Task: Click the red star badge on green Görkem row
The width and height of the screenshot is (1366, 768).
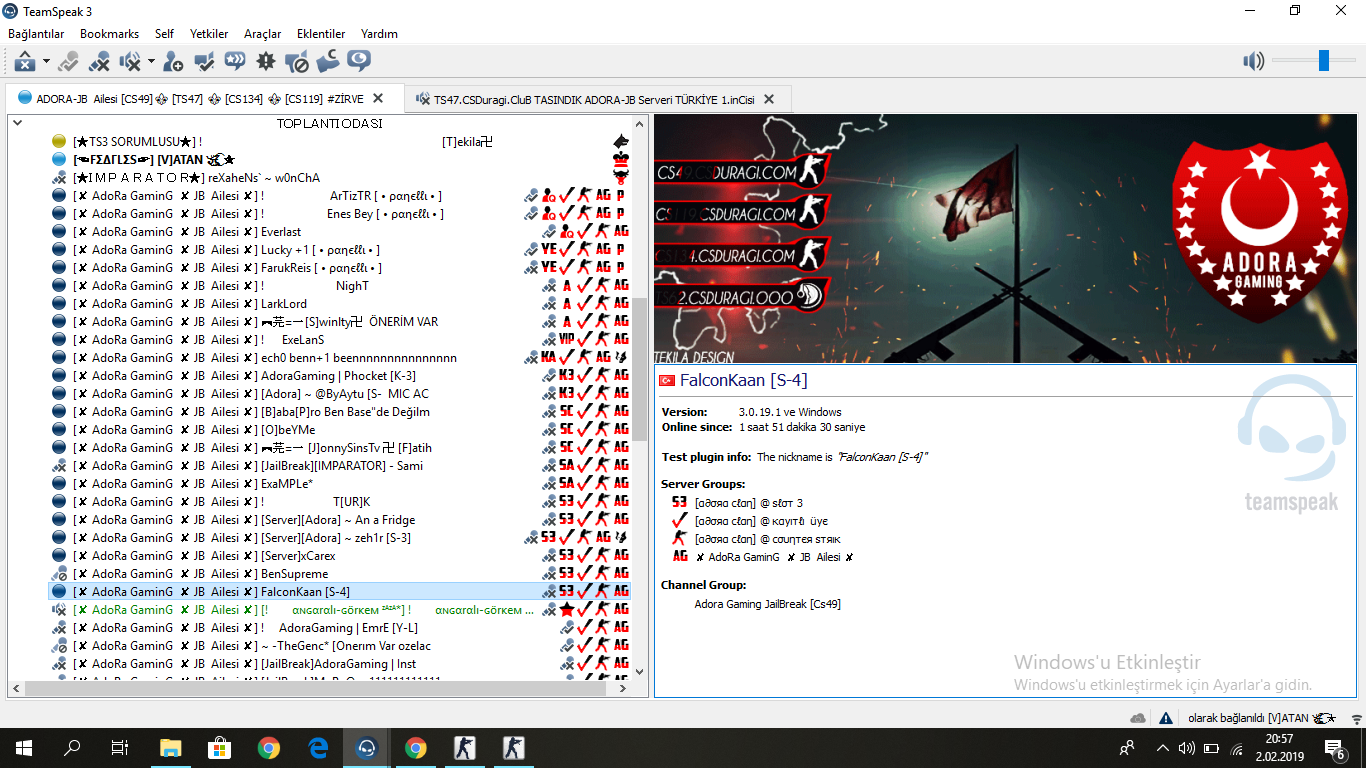Action: [x=566, y=610]
